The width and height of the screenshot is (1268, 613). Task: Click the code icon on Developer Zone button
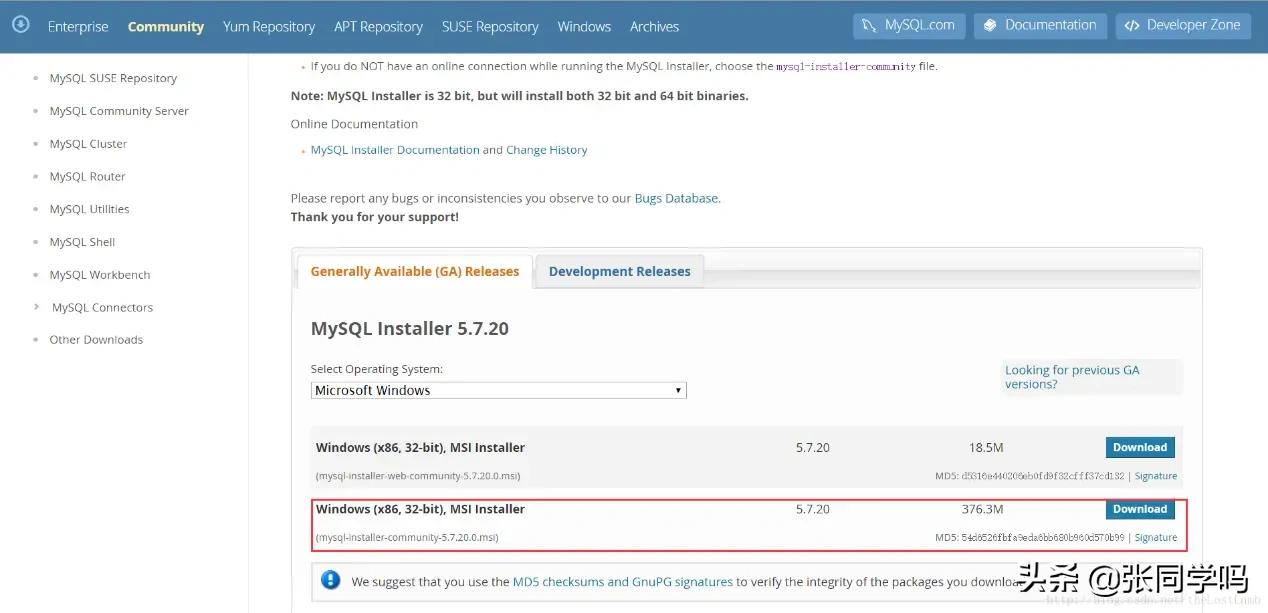[1132, 25]
